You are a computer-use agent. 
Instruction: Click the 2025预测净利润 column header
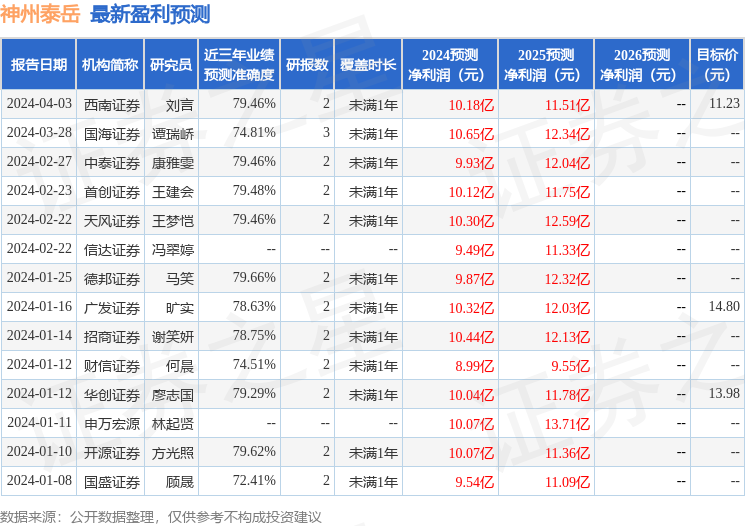coord(545,64)
